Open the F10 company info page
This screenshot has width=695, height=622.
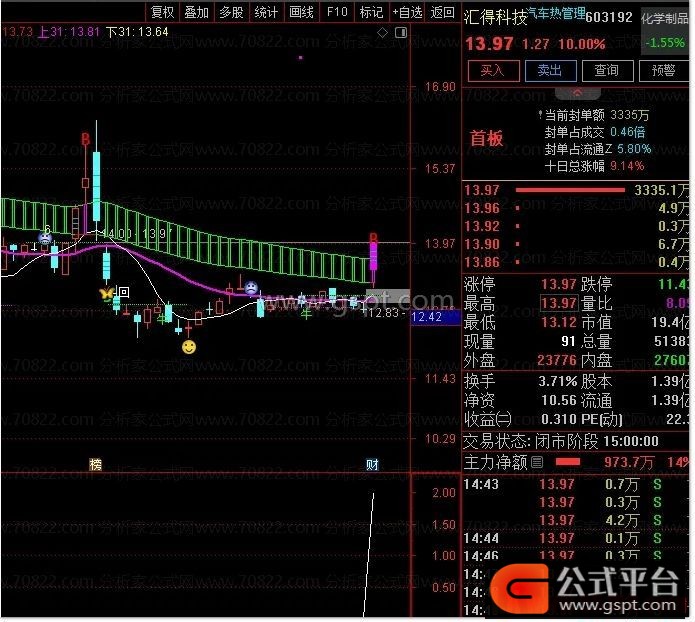[337, 12]
